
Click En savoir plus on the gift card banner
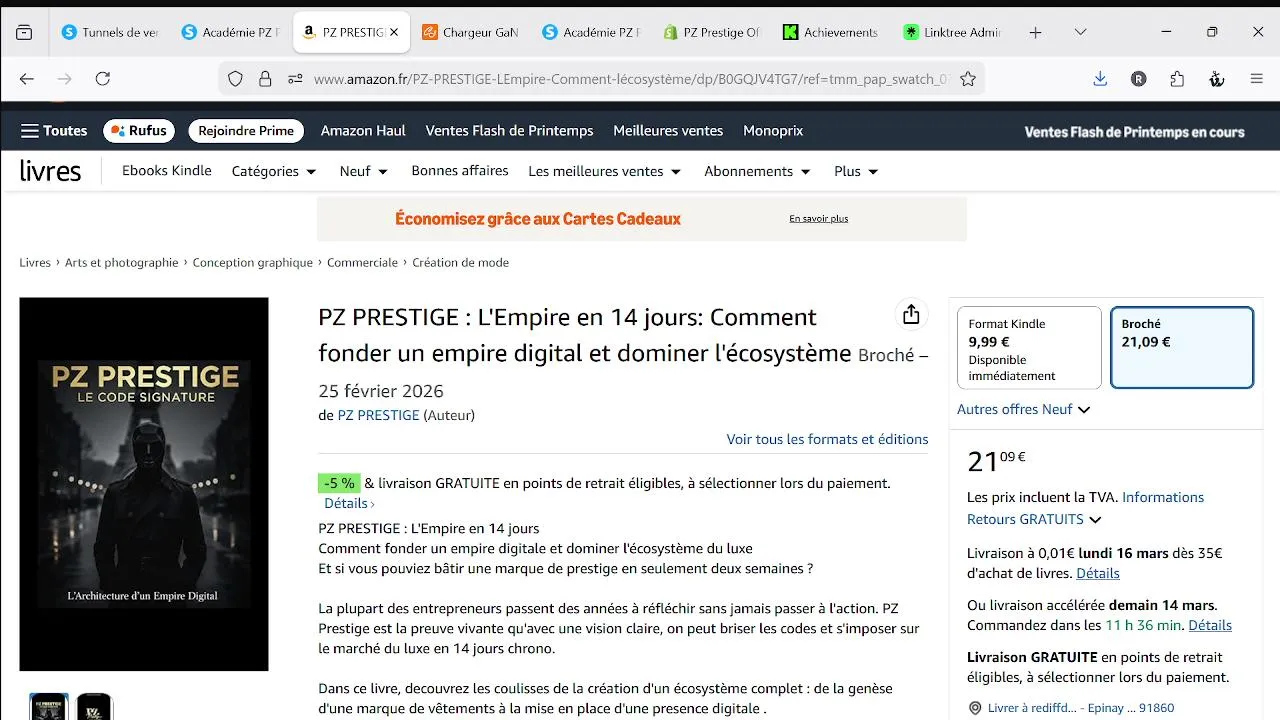pyautogui.click(x=818, y=219)
